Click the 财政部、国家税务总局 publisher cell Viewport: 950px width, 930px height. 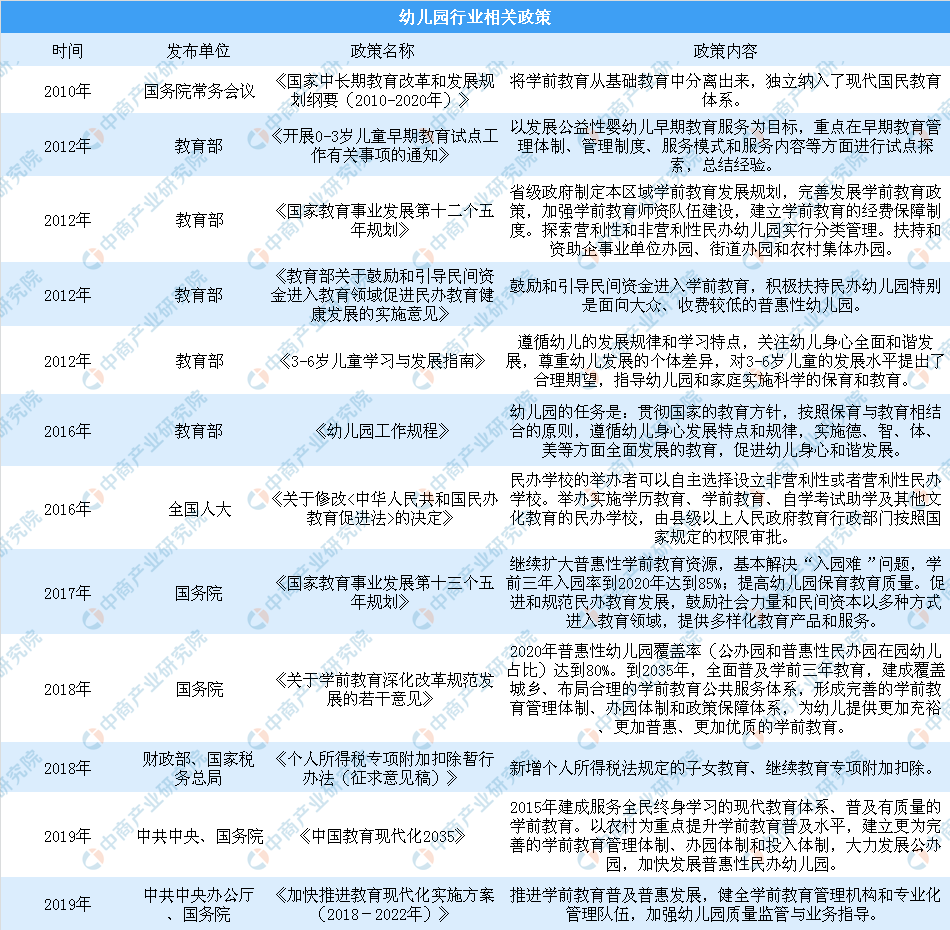point(199,768)
